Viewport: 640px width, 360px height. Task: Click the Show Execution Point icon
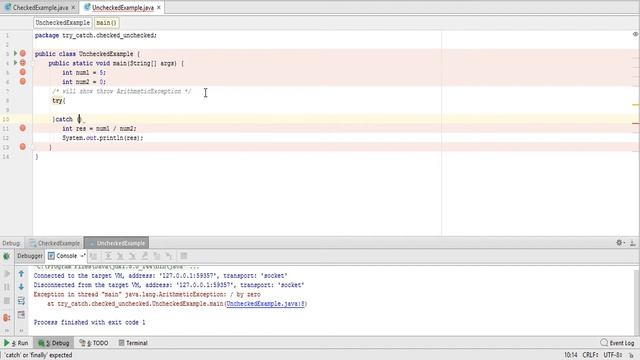93,256
